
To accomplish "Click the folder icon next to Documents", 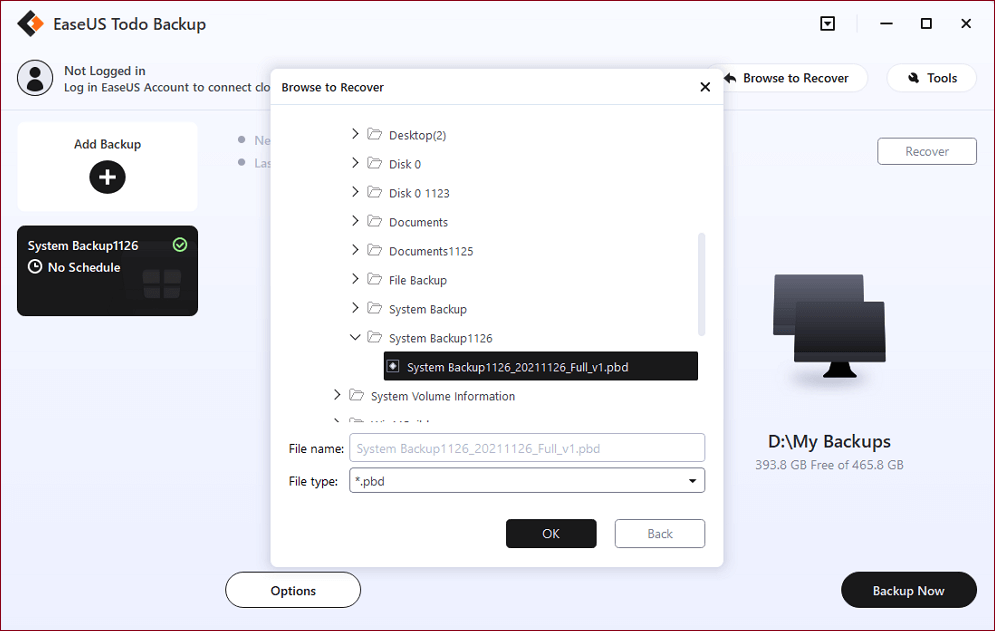I will (375, 222).
